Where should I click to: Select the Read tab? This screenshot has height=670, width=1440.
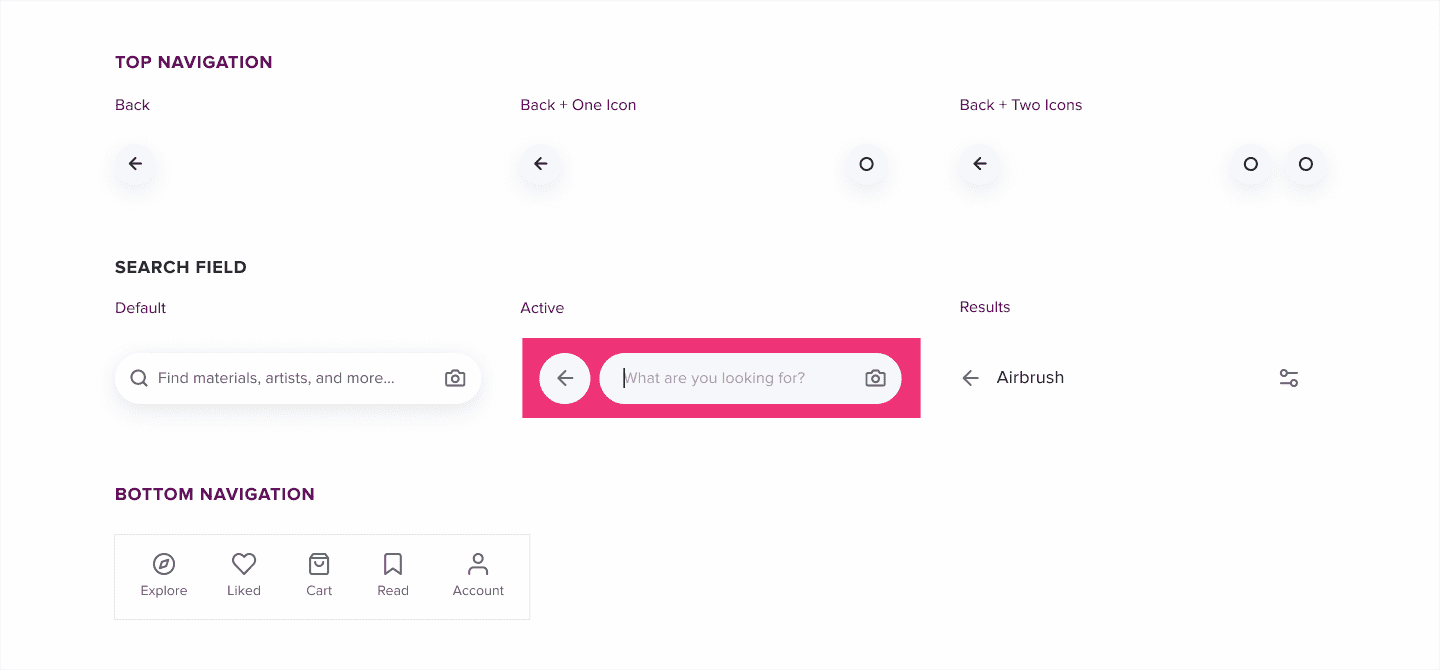(393, 575)
